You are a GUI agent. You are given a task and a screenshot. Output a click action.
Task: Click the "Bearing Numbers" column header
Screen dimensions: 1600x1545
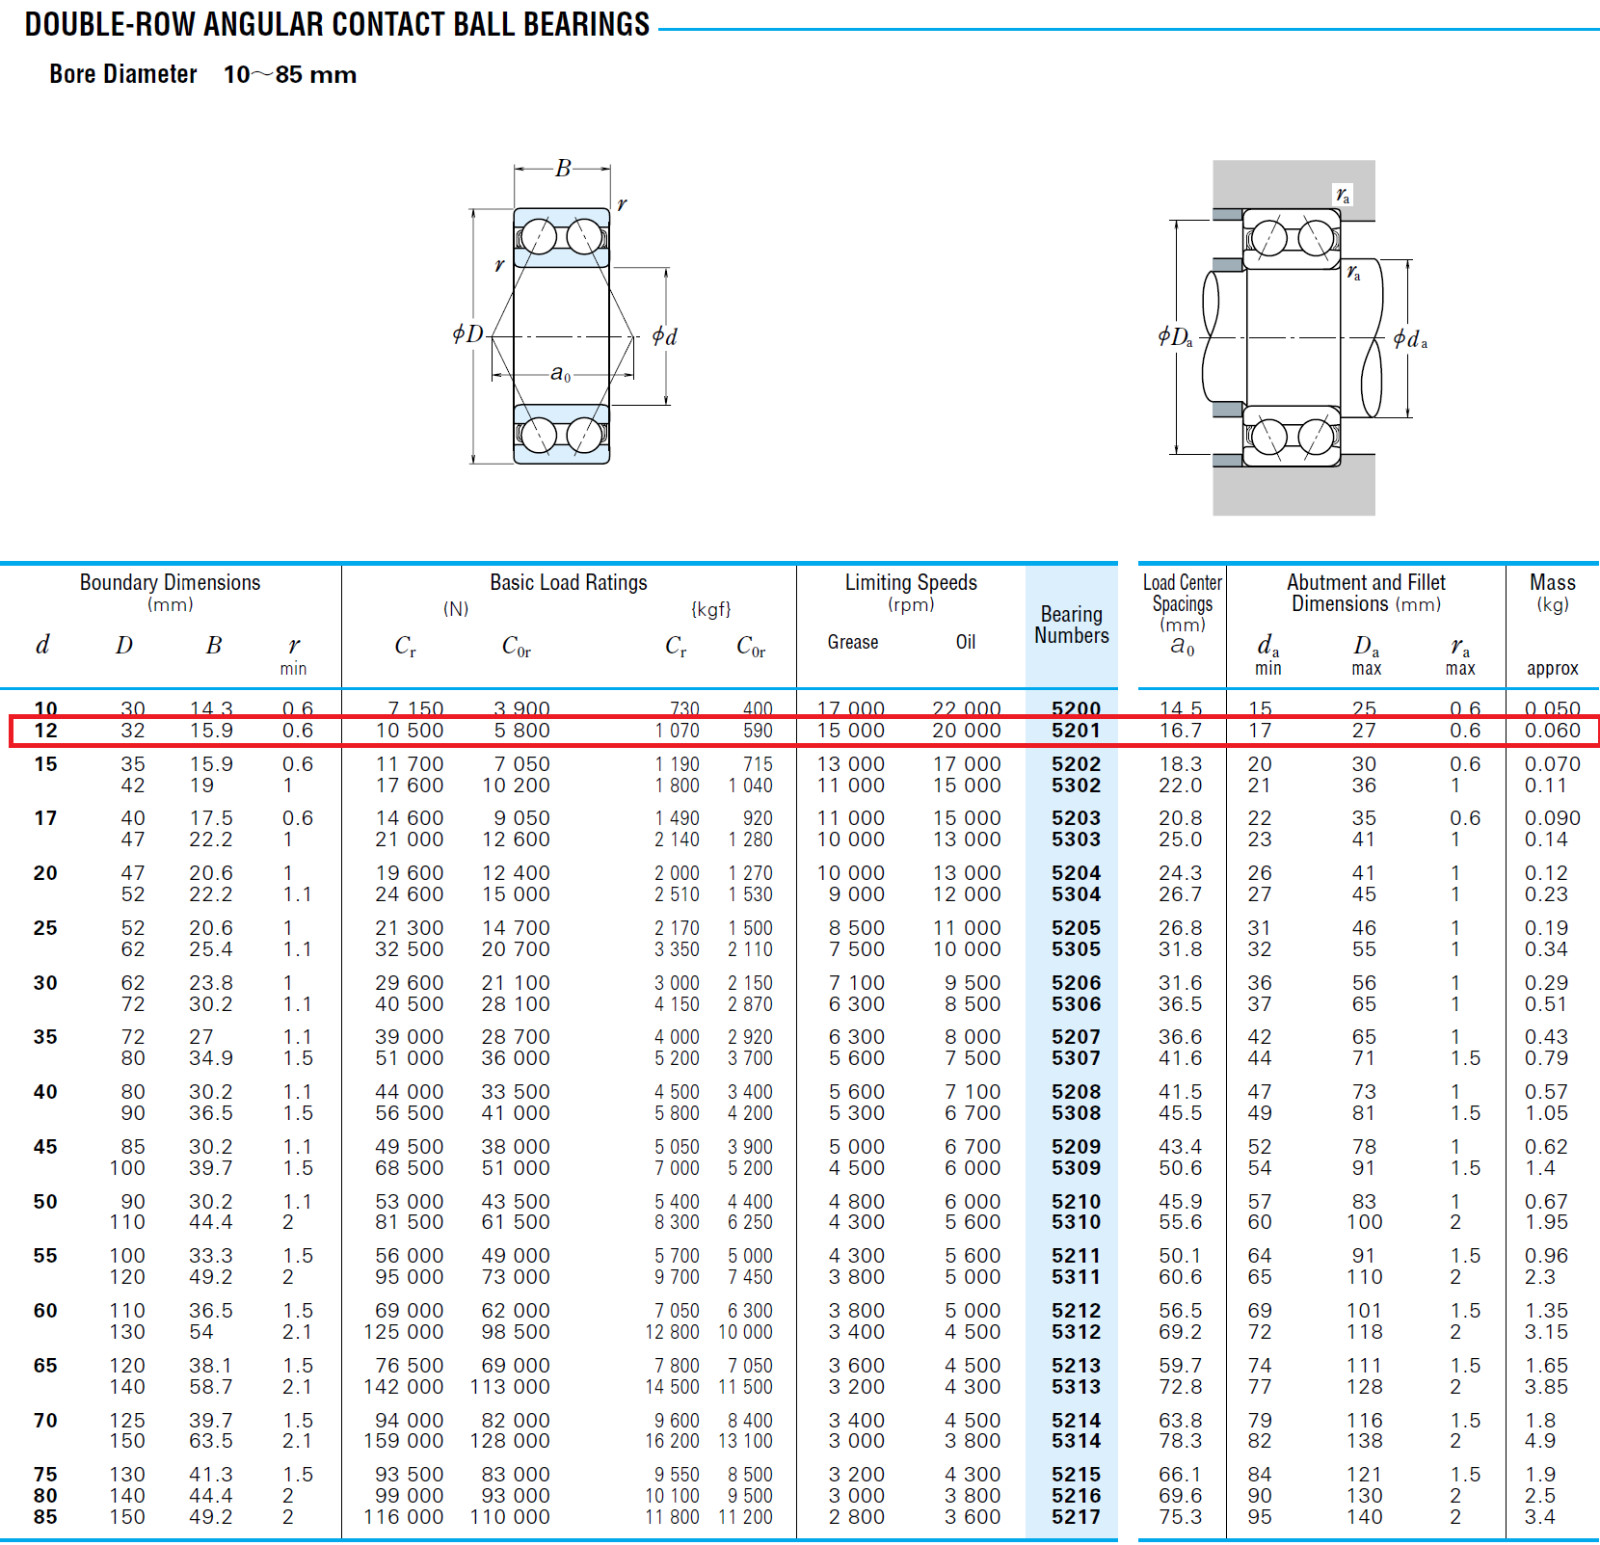(x=1072, y=625)
